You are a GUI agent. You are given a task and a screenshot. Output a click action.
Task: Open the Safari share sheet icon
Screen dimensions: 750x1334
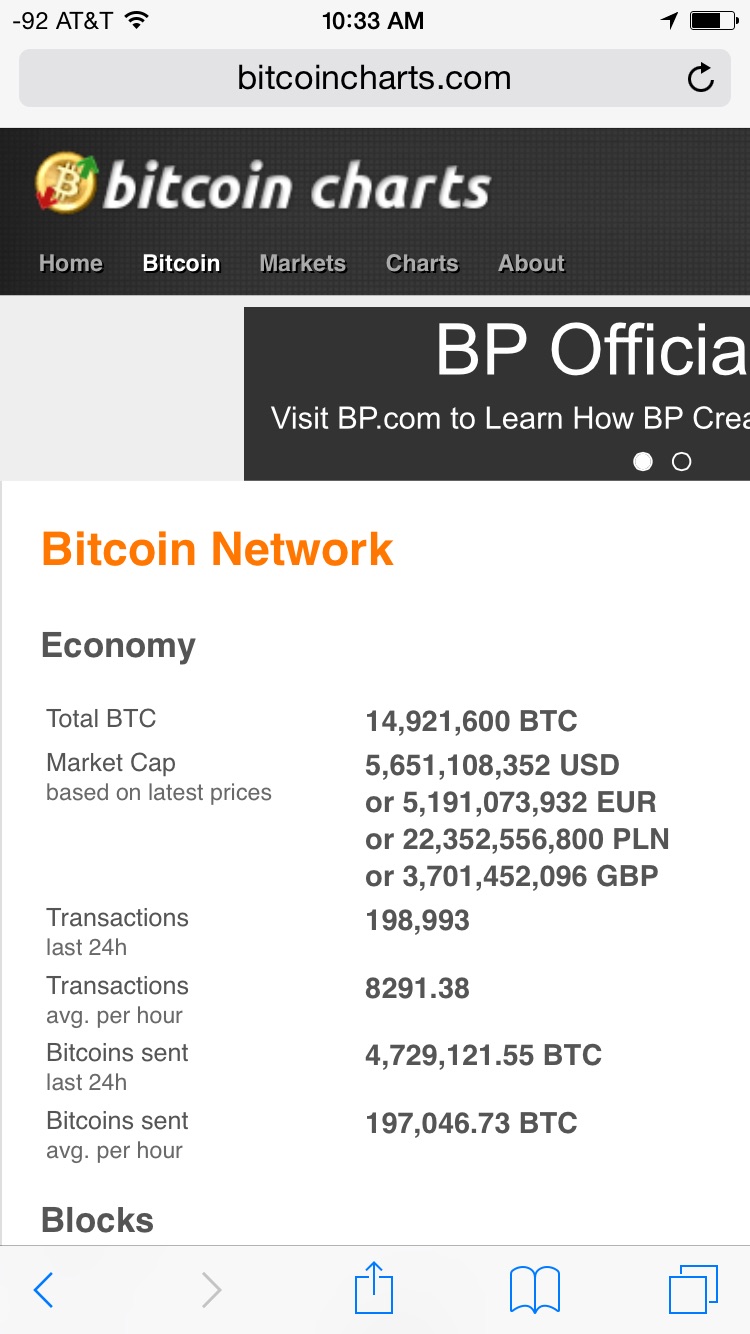(374, 1287)
